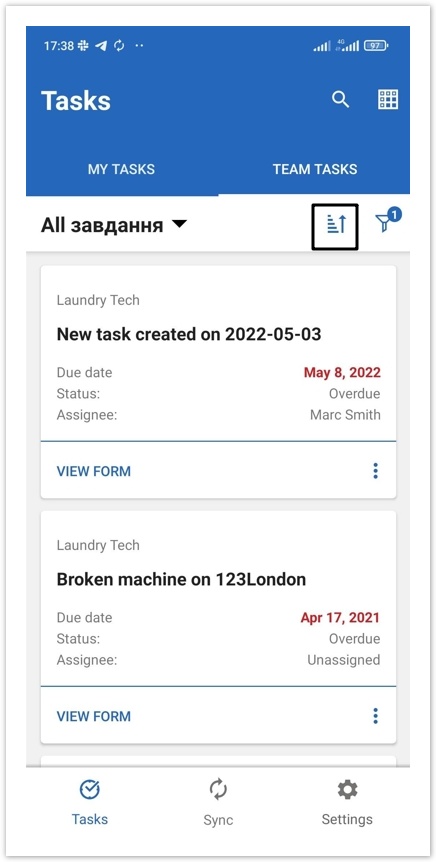Open Settings gear in bottom bar
This screenshot has height=862, width=436.
point(347,790)
